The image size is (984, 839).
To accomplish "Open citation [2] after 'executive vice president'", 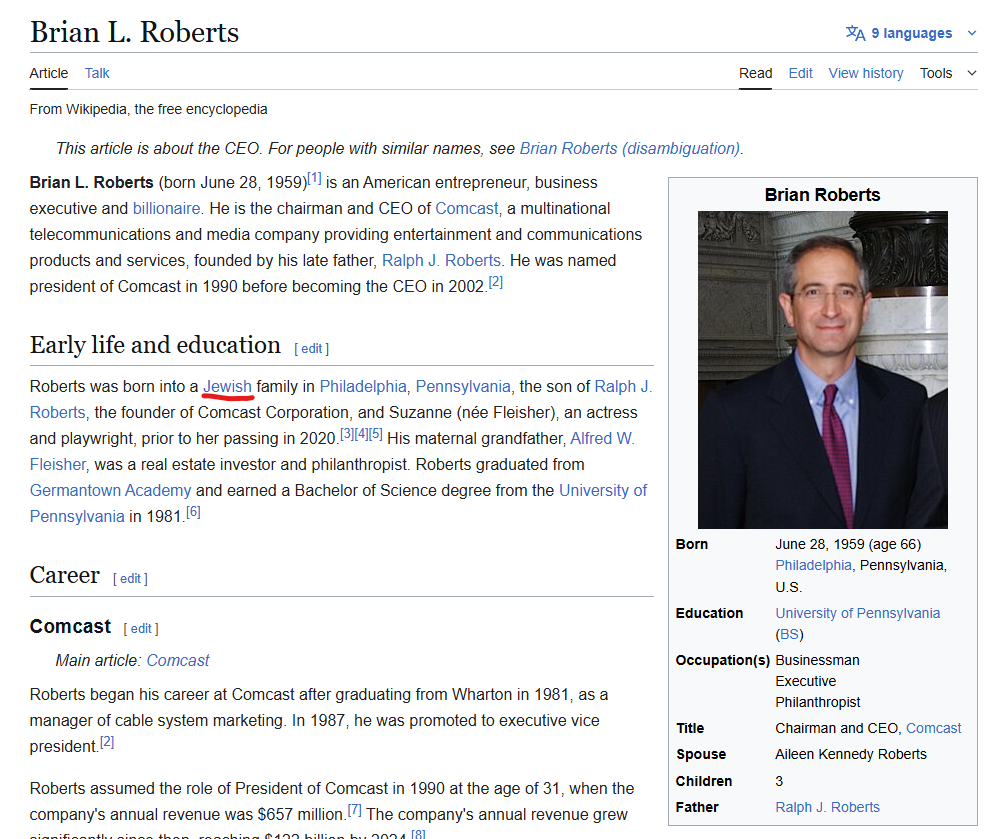I will coord(107,742).
